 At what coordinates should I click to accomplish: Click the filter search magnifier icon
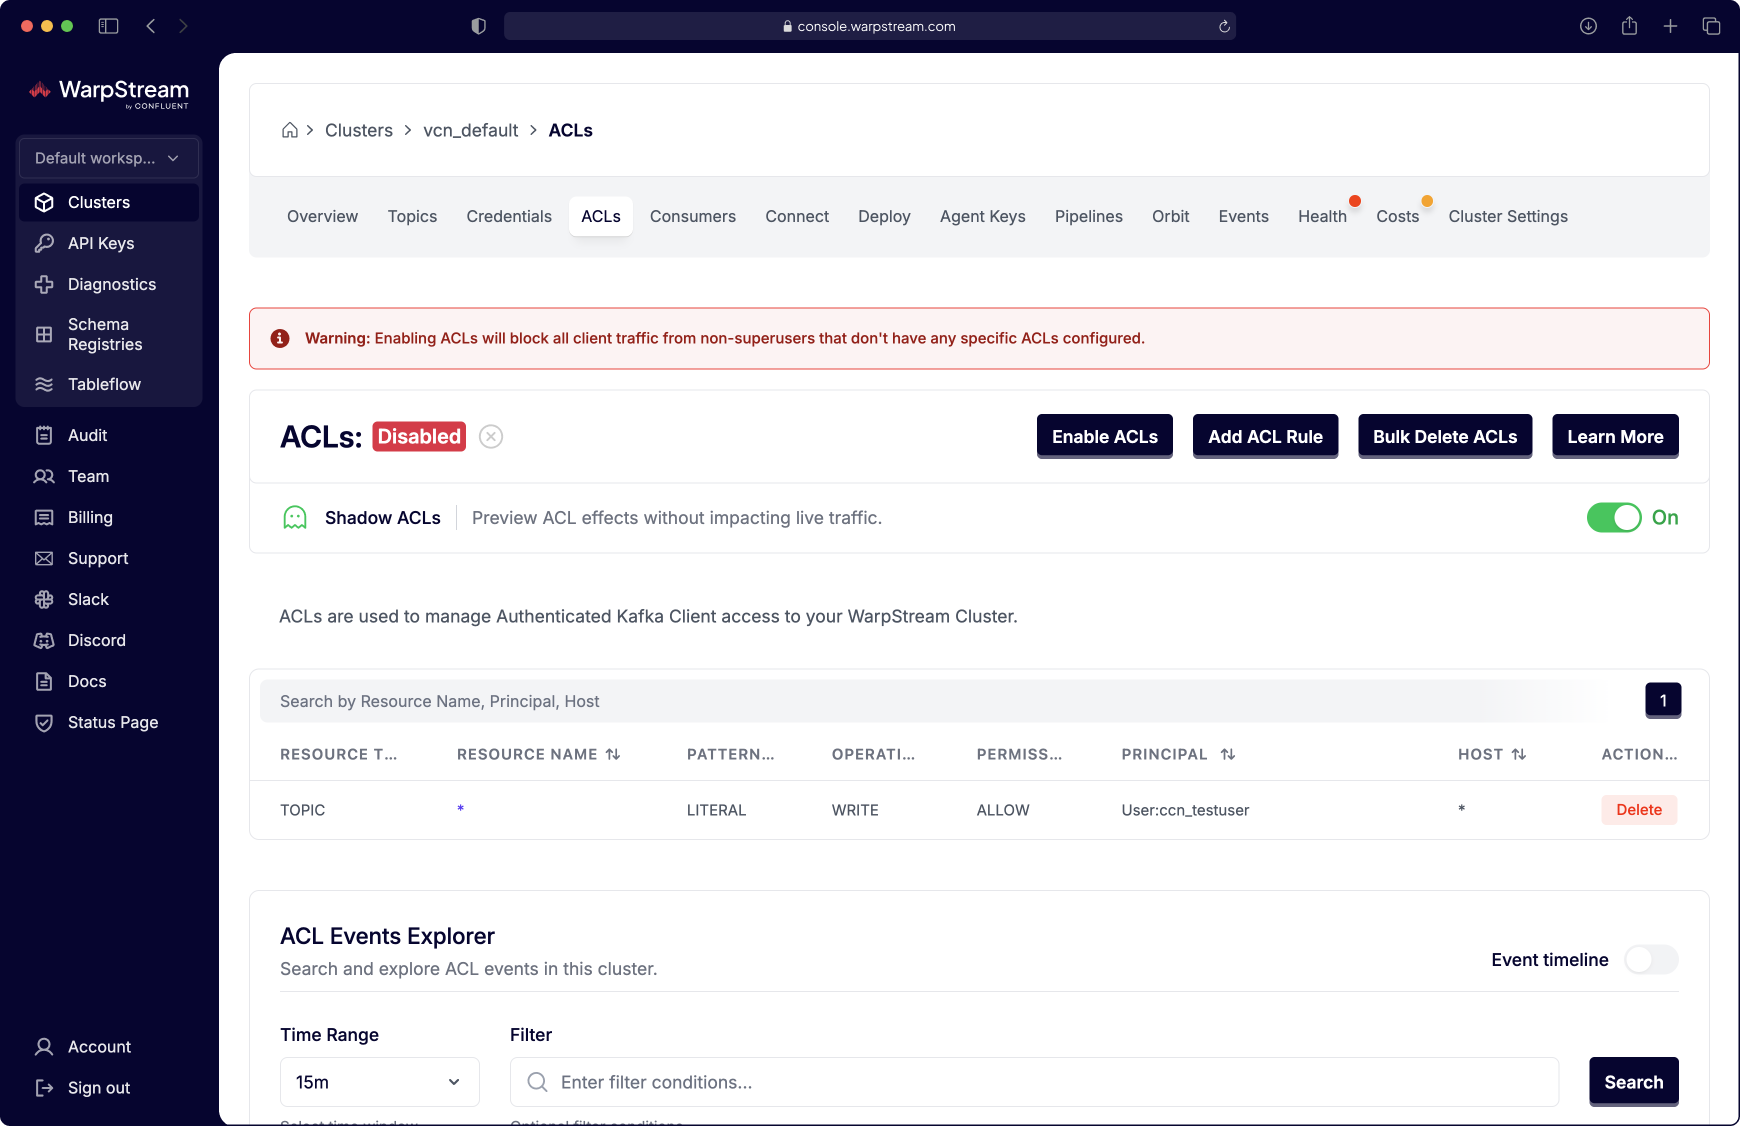point(537,1082)
